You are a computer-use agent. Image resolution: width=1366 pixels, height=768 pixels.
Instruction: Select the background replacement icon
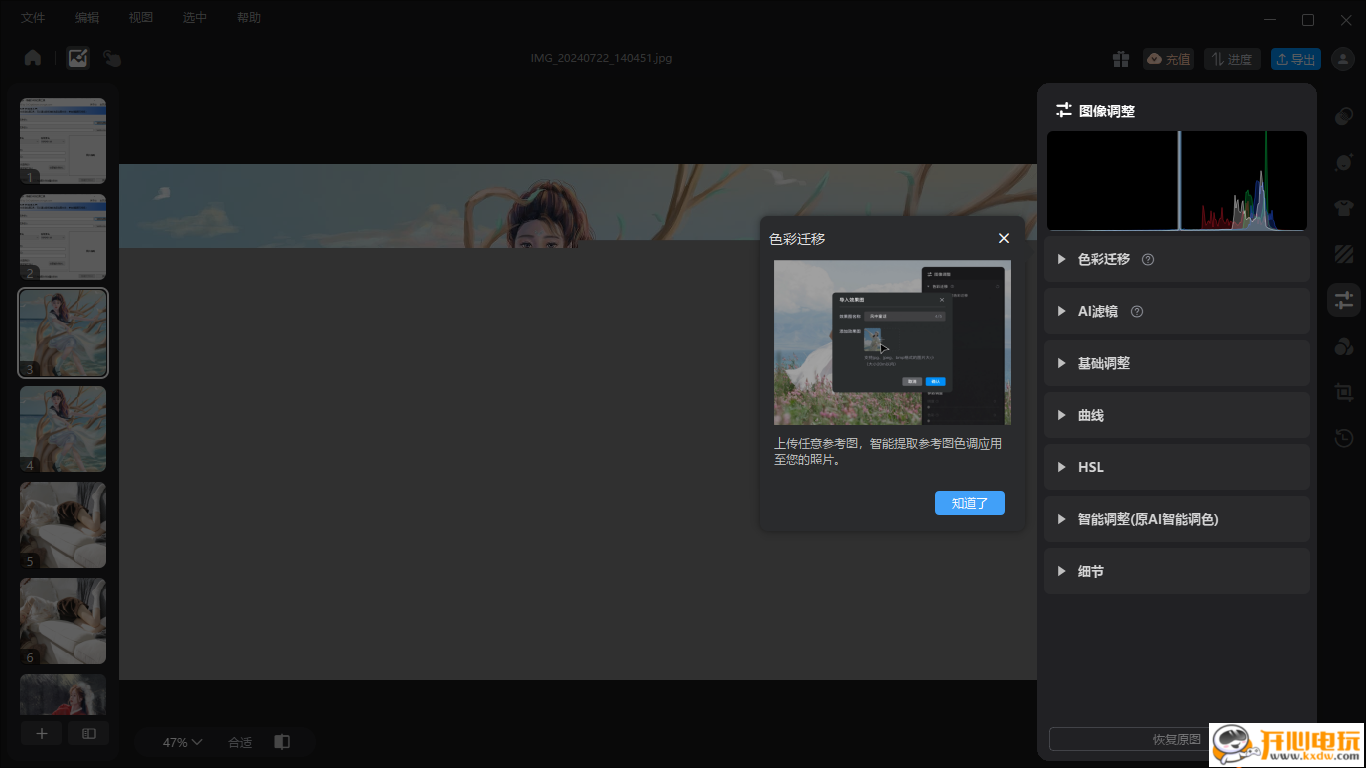[x=1344, y=253]
